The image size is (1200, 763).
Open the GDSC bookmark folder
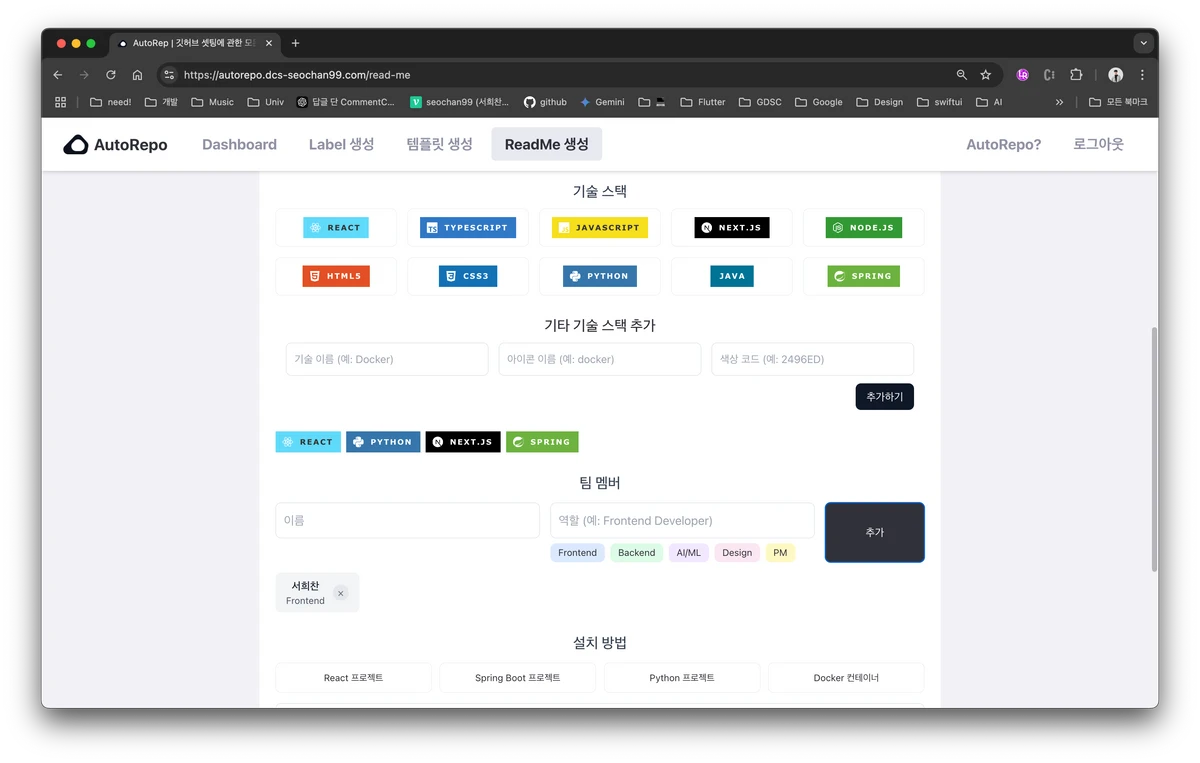coord(760,102)
